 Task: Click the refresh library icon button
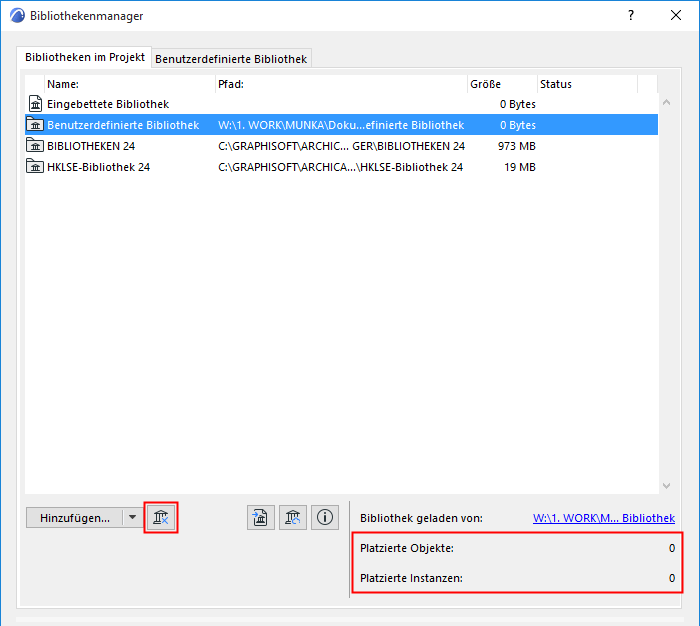[293, 517]
